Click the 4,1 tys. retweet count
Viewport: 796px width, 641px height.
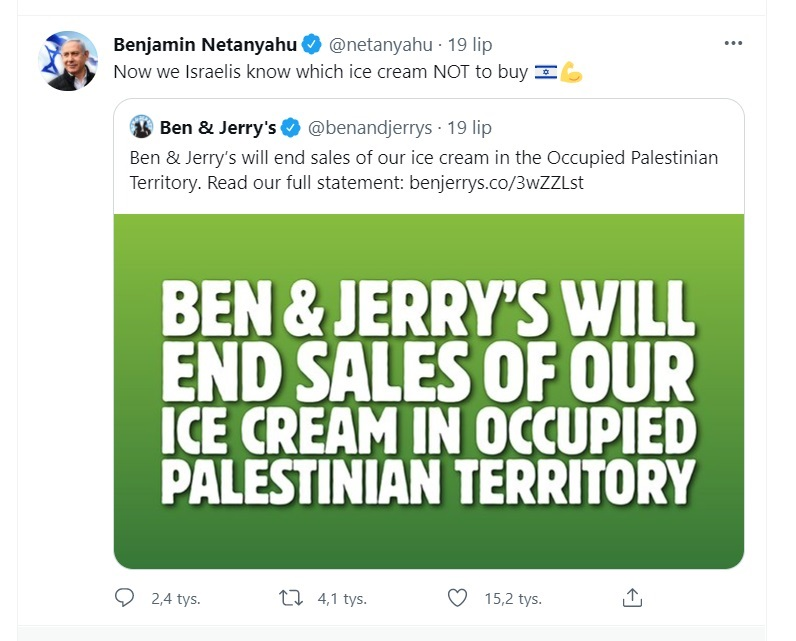(x=341, y=599)
